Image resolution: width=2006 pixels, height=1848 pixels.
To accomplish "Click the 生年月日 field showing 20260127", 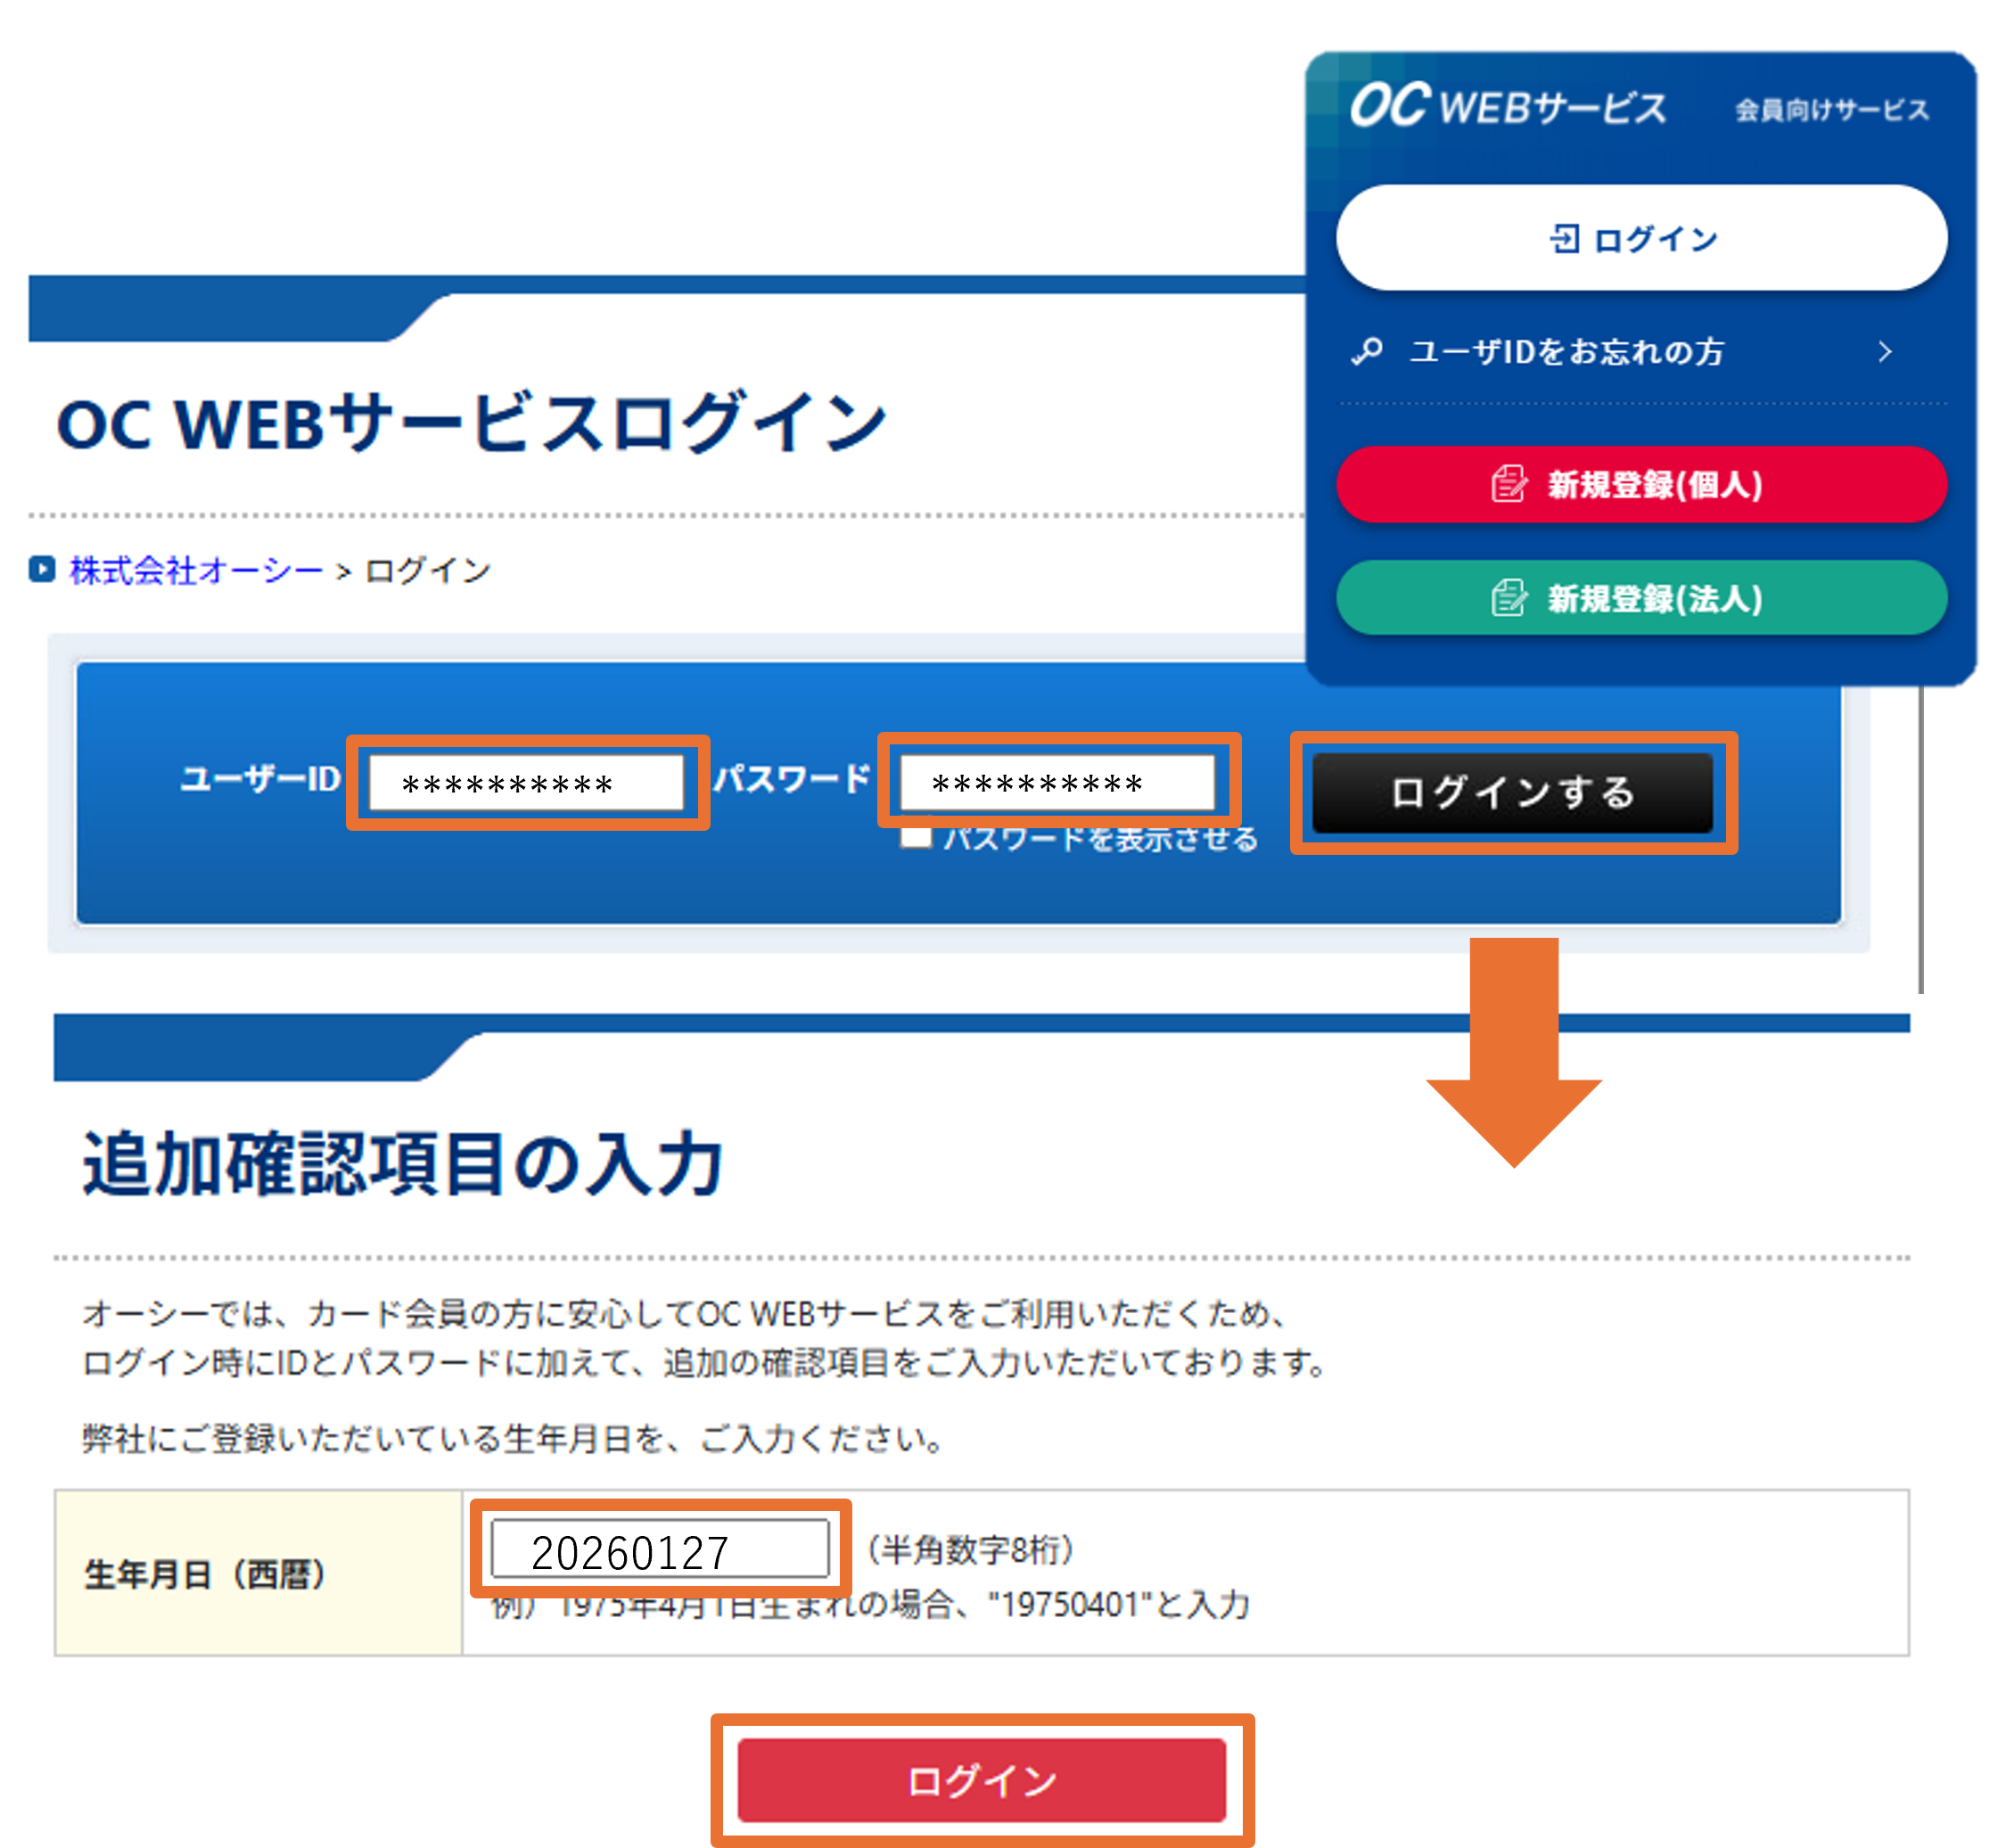I will point(662,1549).
